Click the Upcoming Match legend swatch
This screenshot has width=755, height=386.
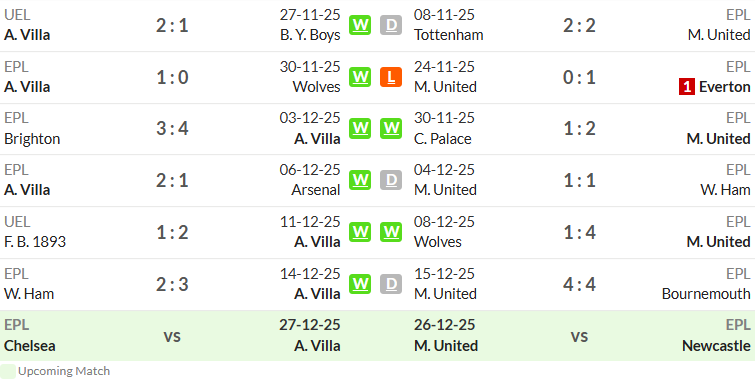pyautogui.click(x=8, y=372)
